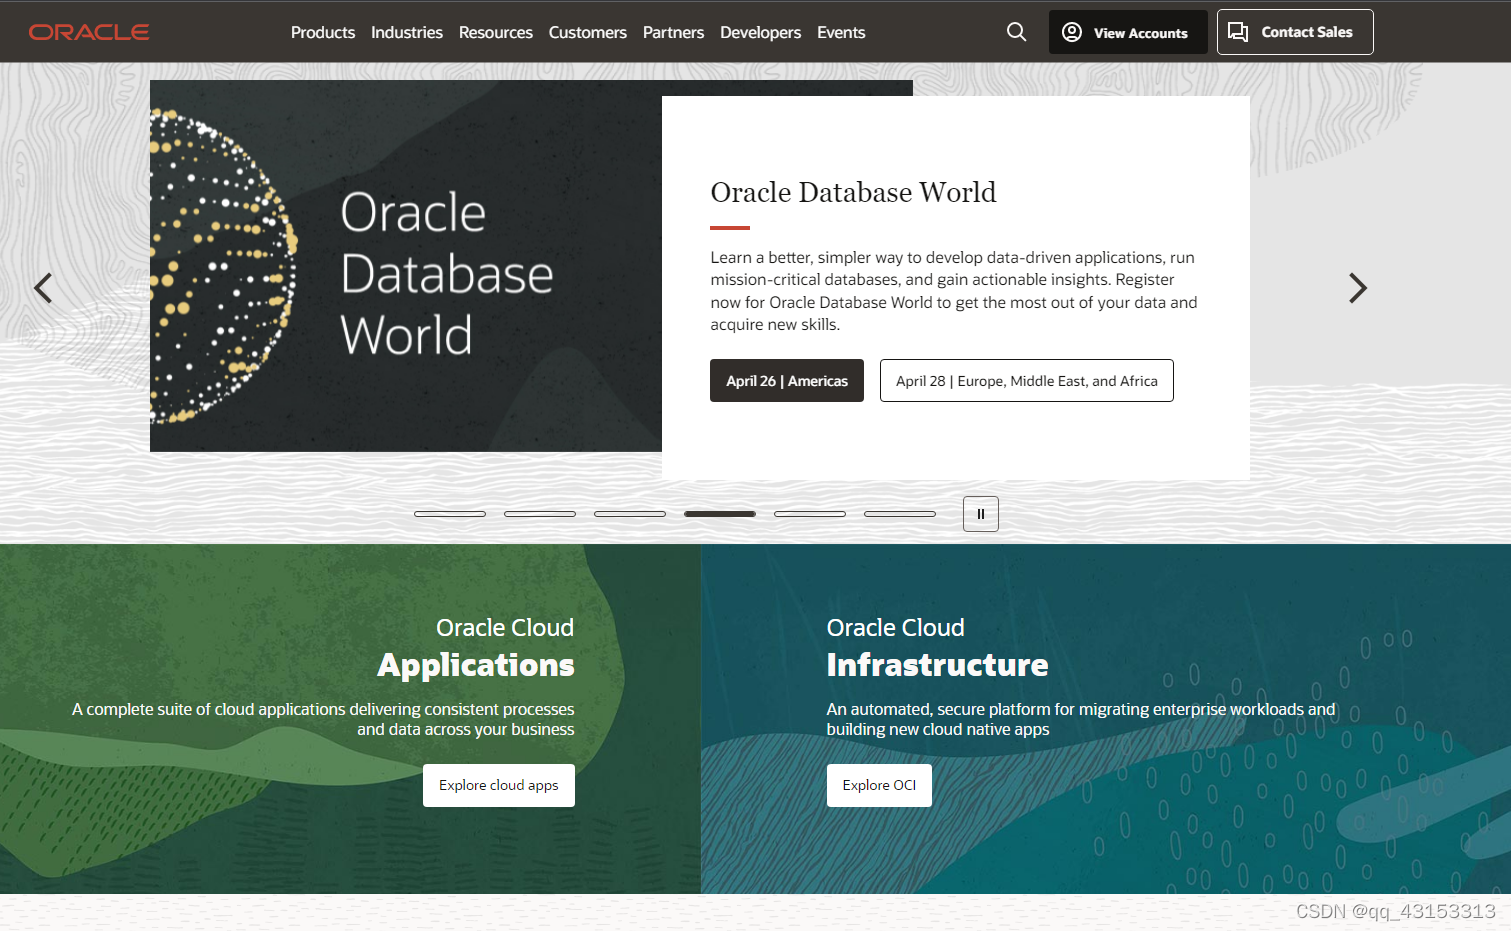The width and height of the screenshot is (1511, 931).
Task: Select the second carousel slide indicator
Action: (x=540, y=514)
